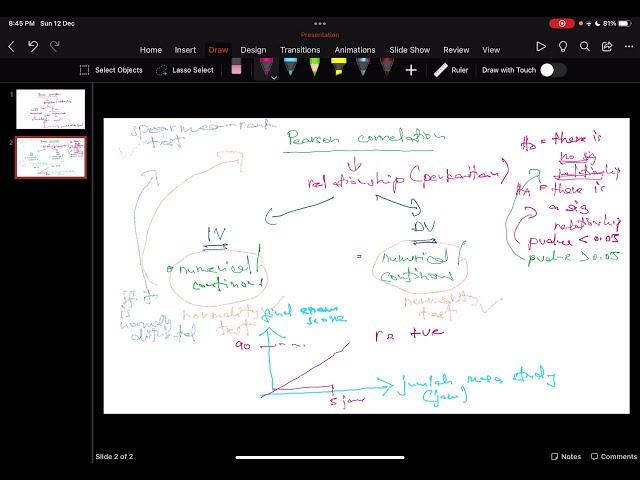Select the magenta pen
The height and width of the screenshot is (480, 640).
click(266, 67)
